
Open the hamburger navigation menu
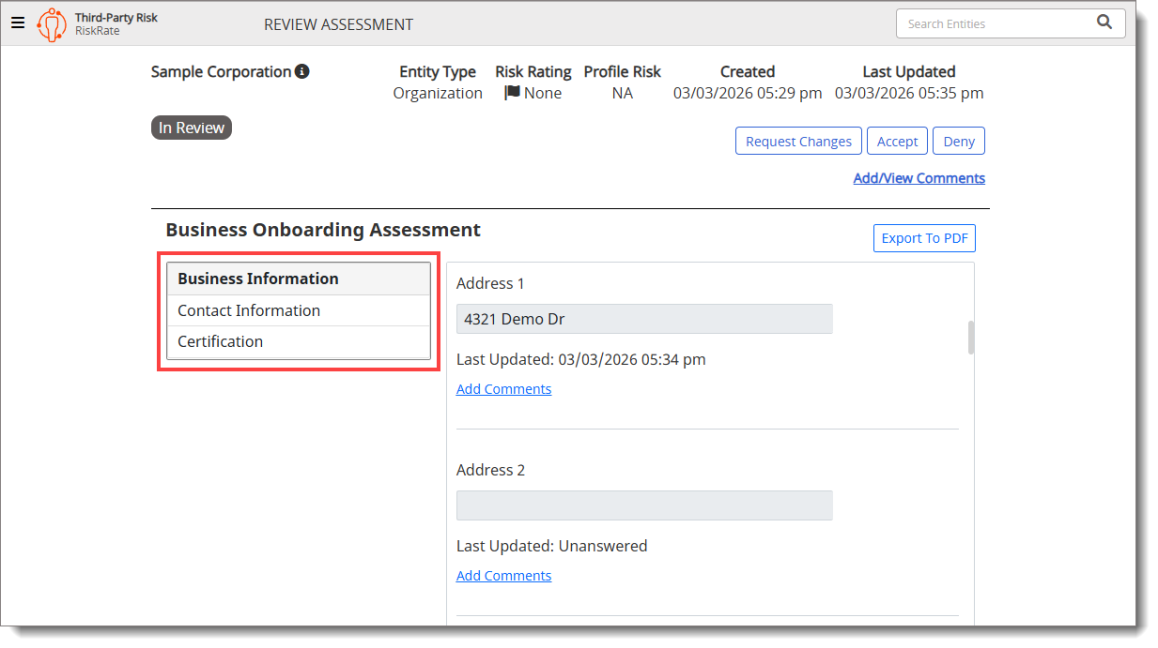[x=18, y=23]
